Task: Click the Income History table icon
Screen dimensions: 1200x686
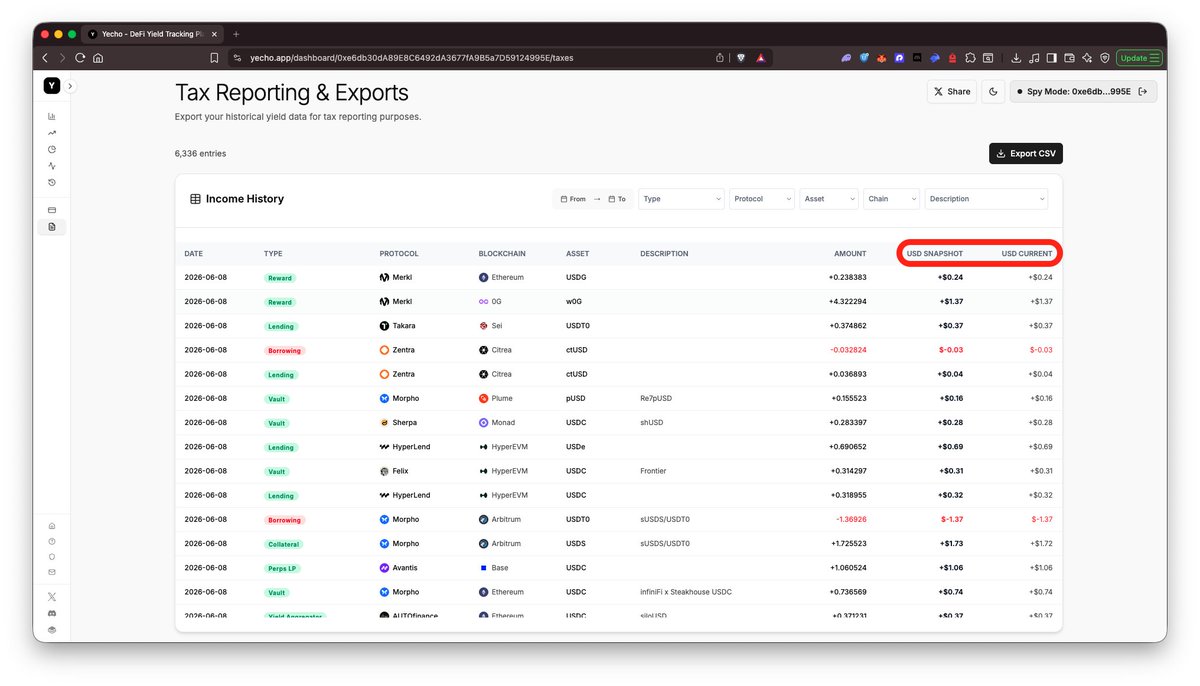Action: point(195,199)
